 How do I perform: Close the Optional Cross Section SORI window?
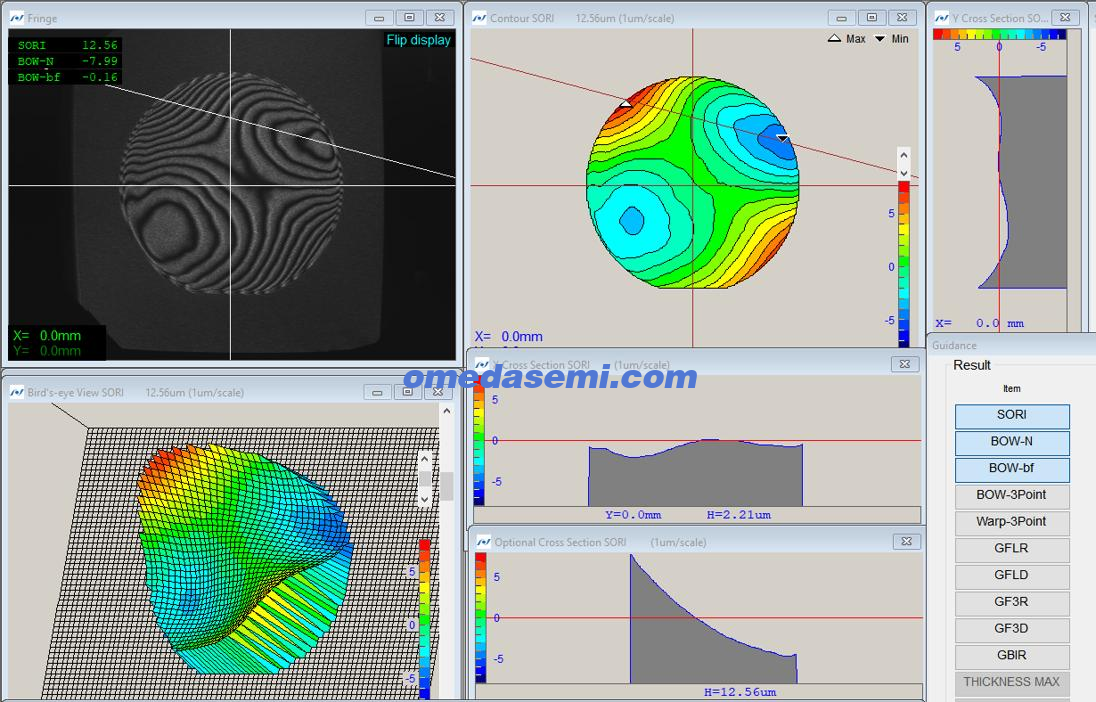click(x=905, y=542)
